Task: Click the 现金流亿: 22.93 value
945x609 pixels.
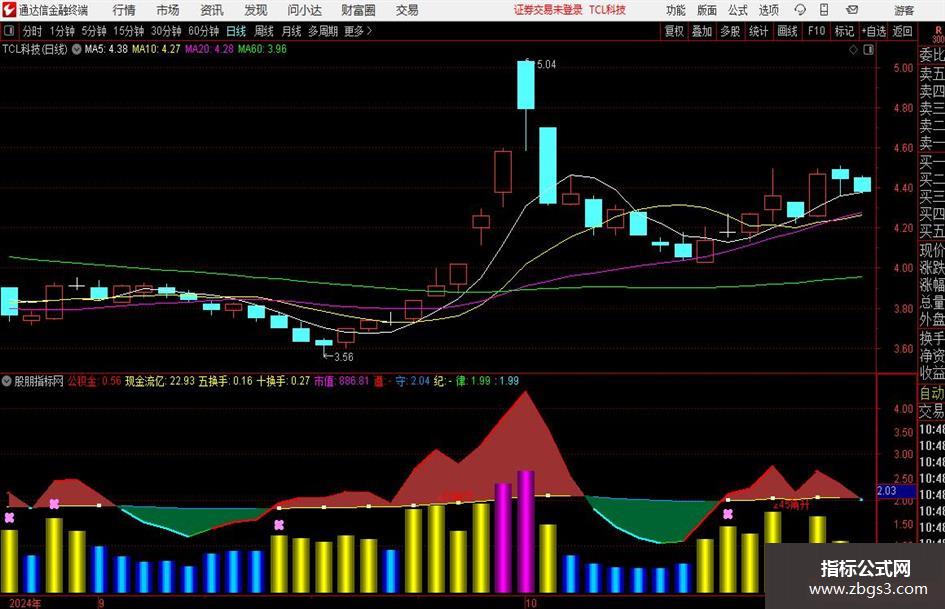Action: (x=160, y=381)
